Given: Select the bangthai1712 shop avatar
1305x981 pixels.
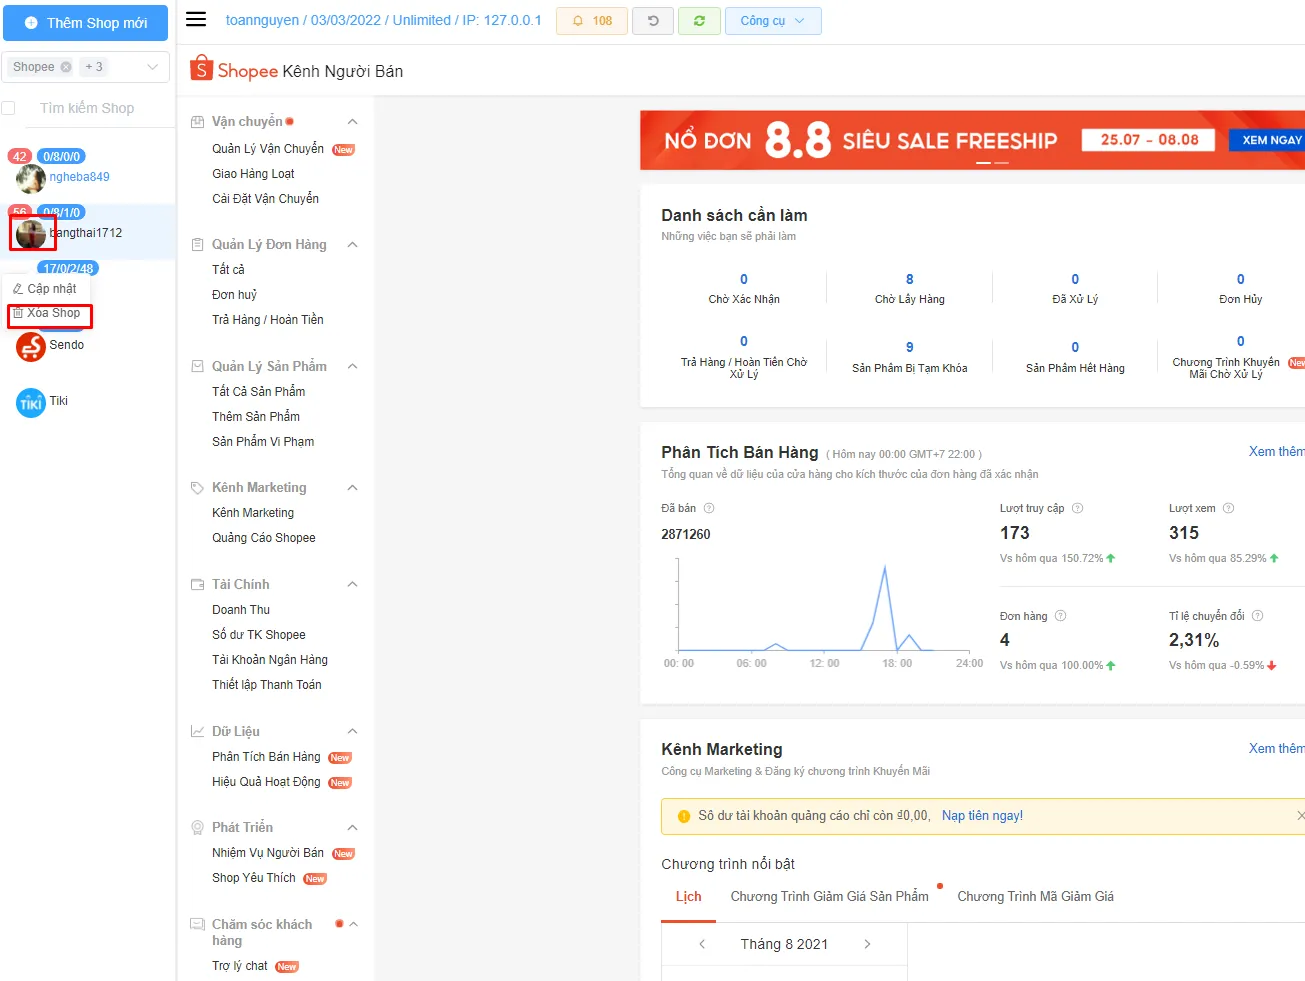Looking at the screenshot, I should (31, 234).
